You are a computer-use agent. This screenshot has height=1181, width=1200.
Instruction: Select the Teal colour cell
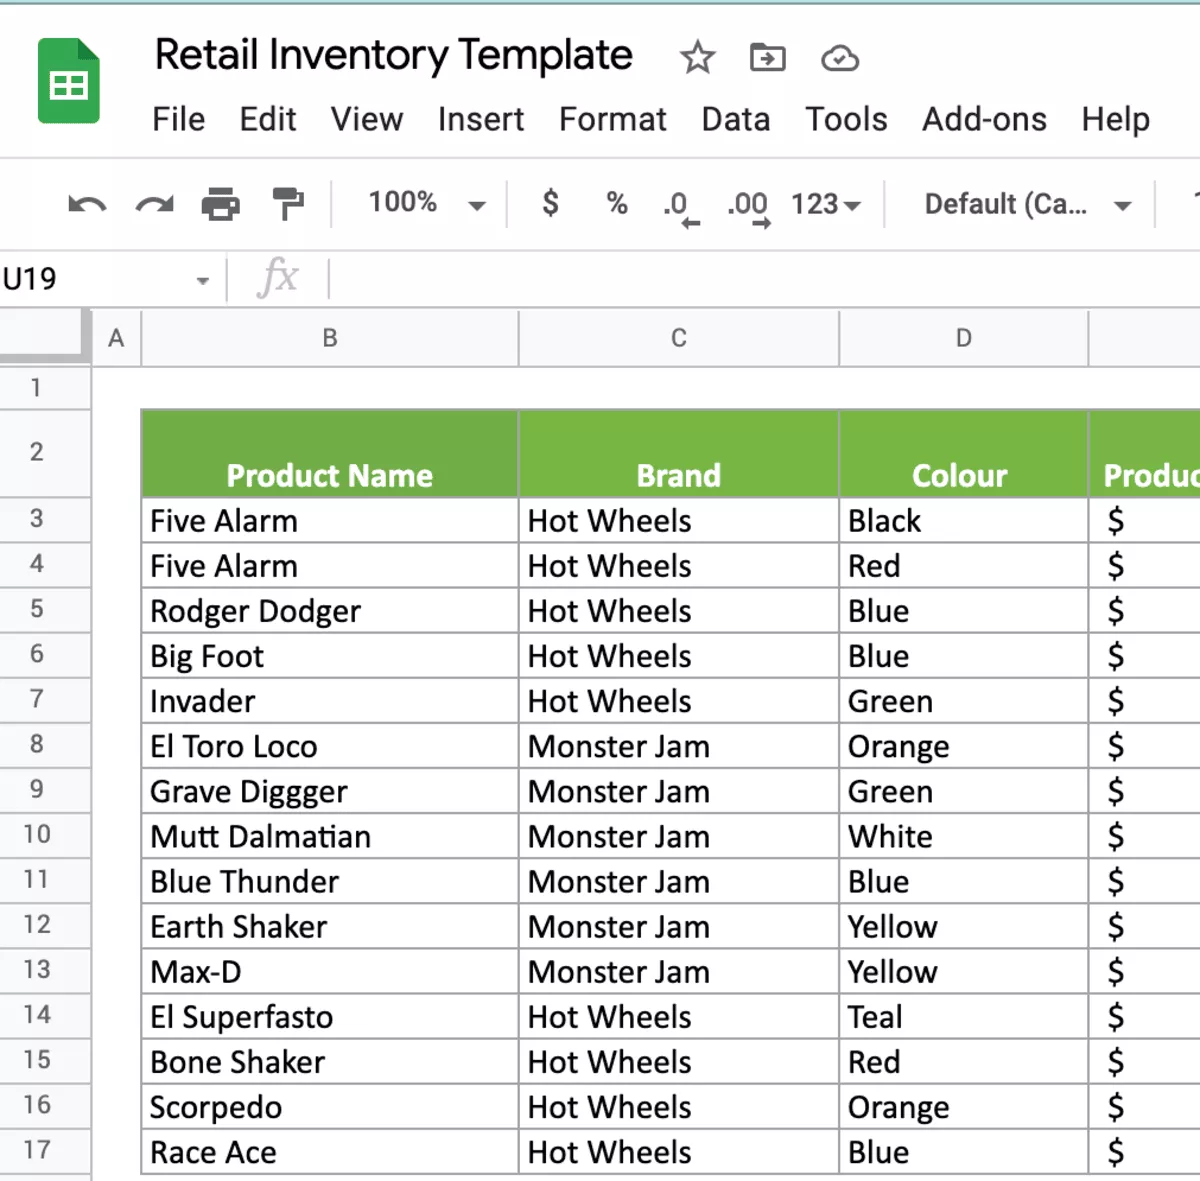[964, 1016]
